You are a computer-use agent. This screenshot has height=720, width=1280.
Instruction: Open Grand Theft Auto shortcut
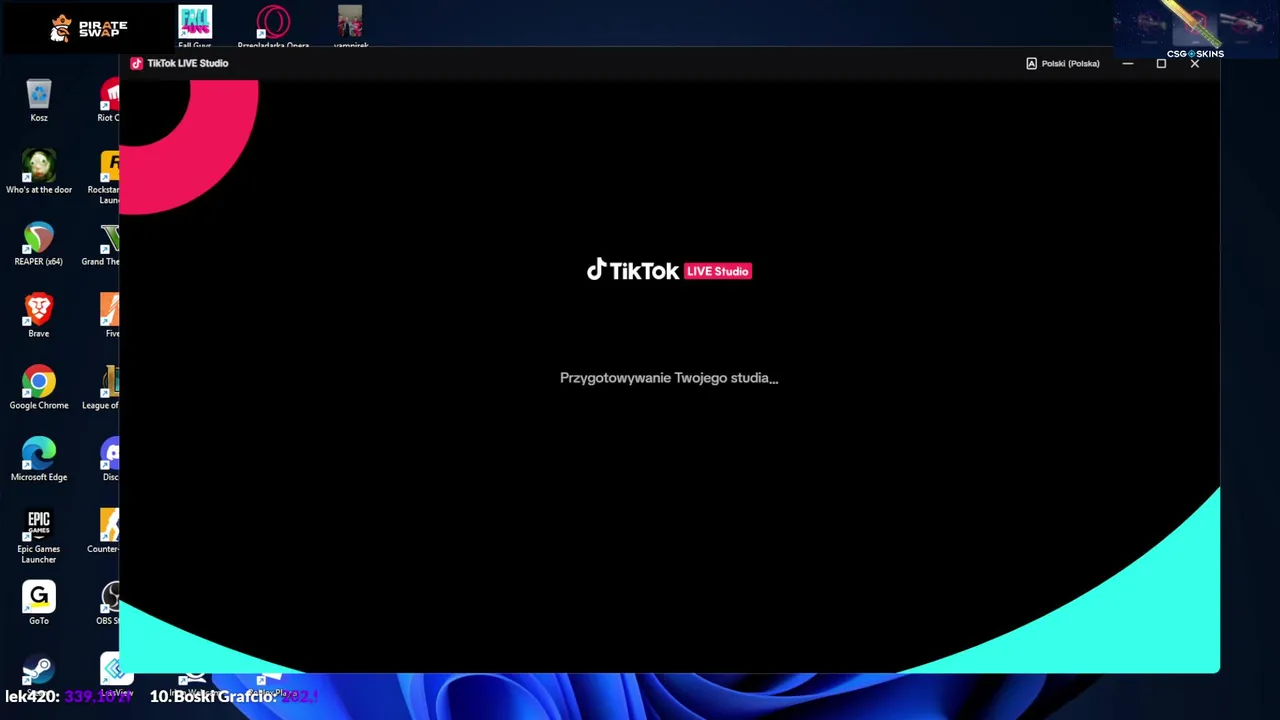101,245
